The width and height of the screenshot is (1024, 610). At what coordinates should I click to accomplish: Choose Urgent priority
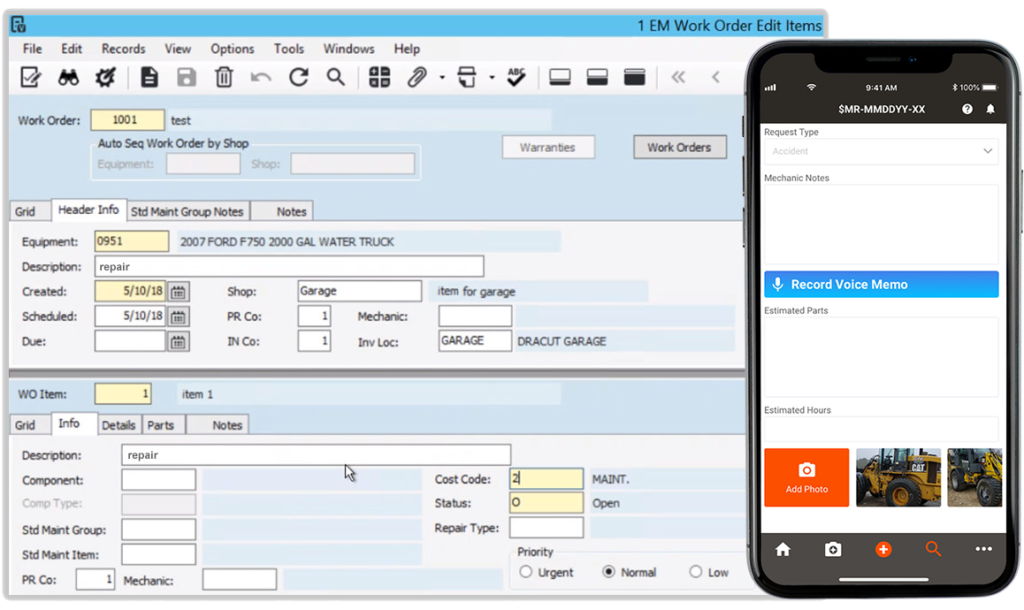click(524, 572)
